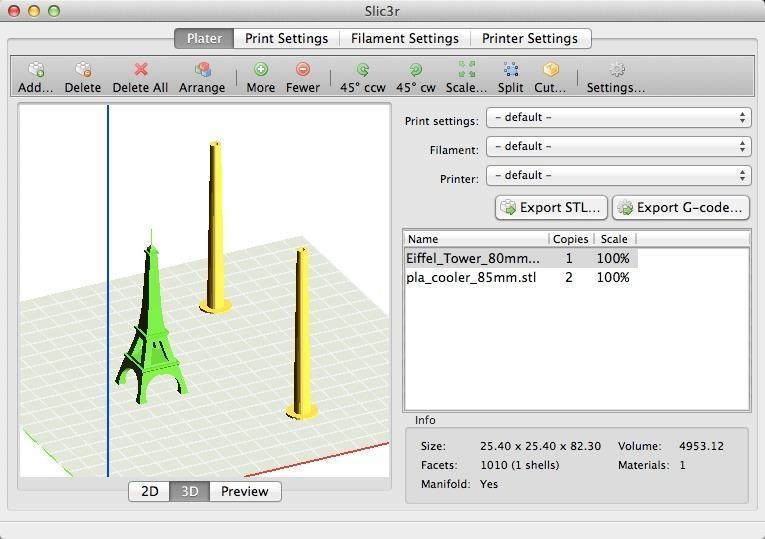Open the Print settings preset dropdown

[619, 118]
